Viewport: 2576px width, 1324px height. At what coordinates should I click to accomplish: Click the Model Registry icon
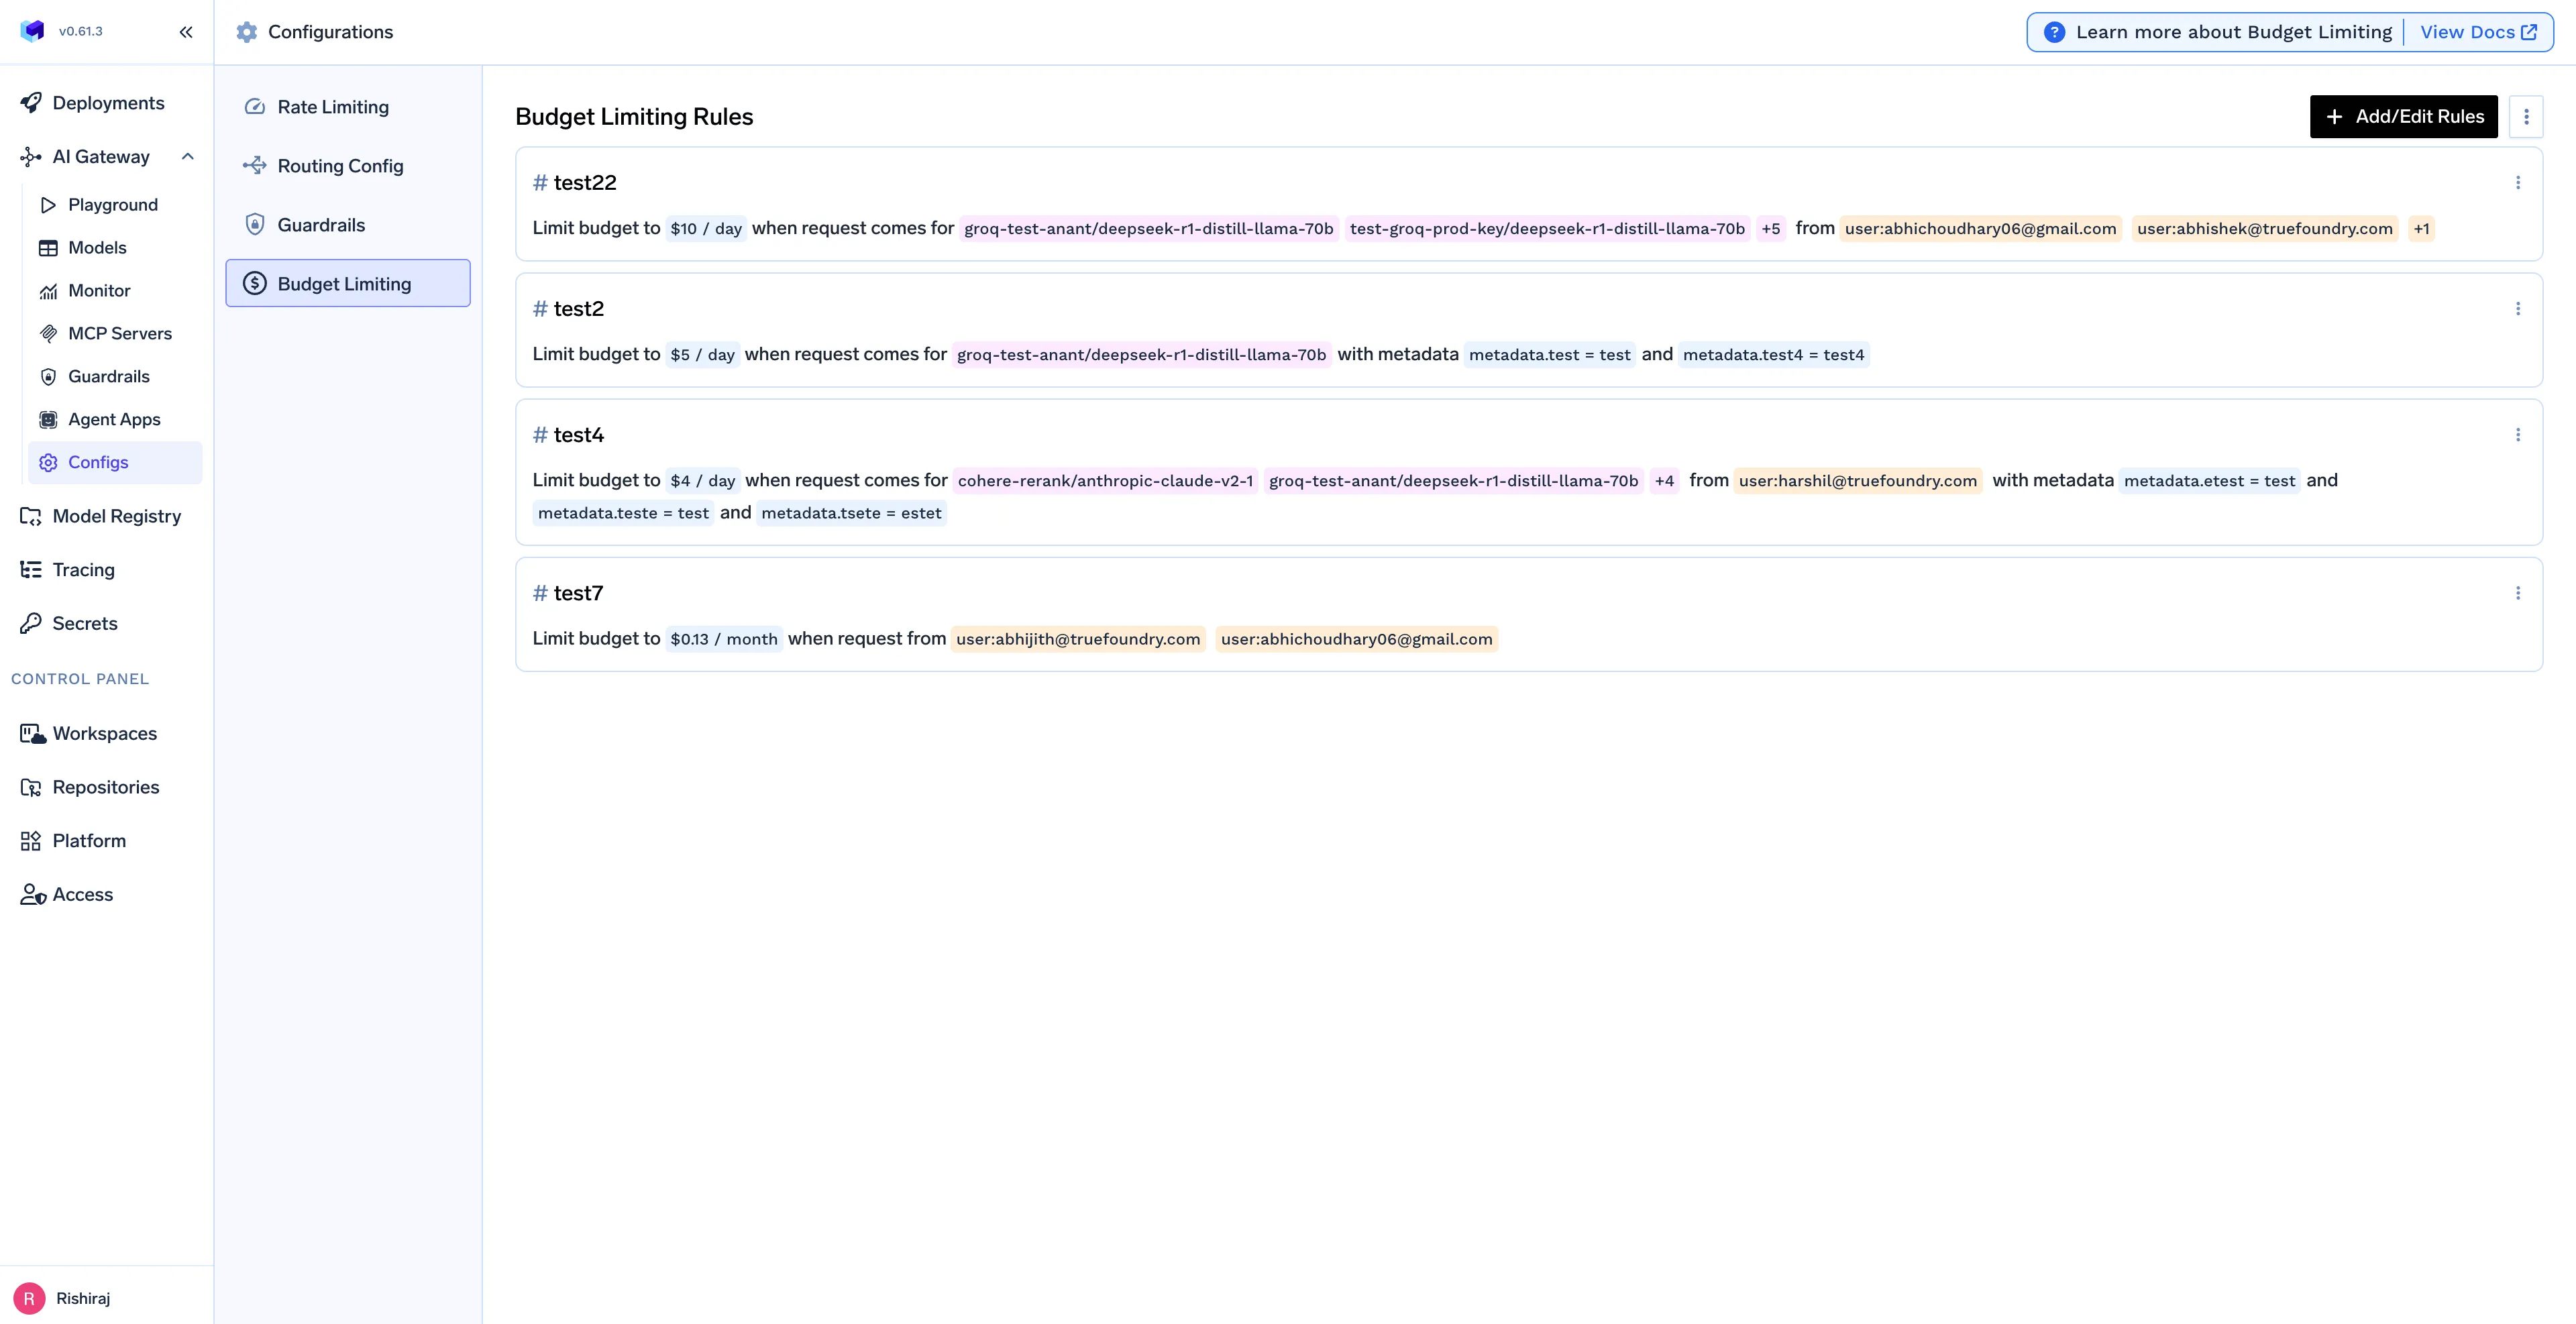(31, 516)
